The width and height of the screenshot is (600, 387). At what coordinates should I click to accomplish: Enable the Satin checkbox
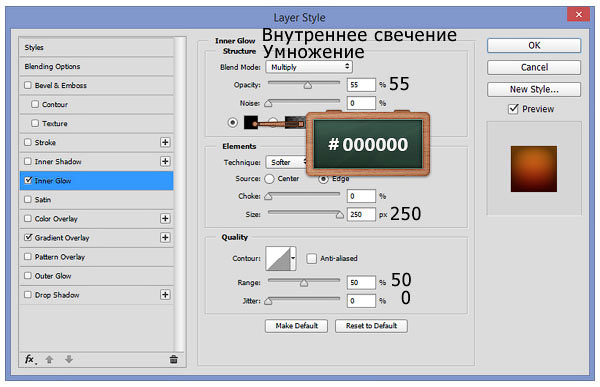click(28, 199)
